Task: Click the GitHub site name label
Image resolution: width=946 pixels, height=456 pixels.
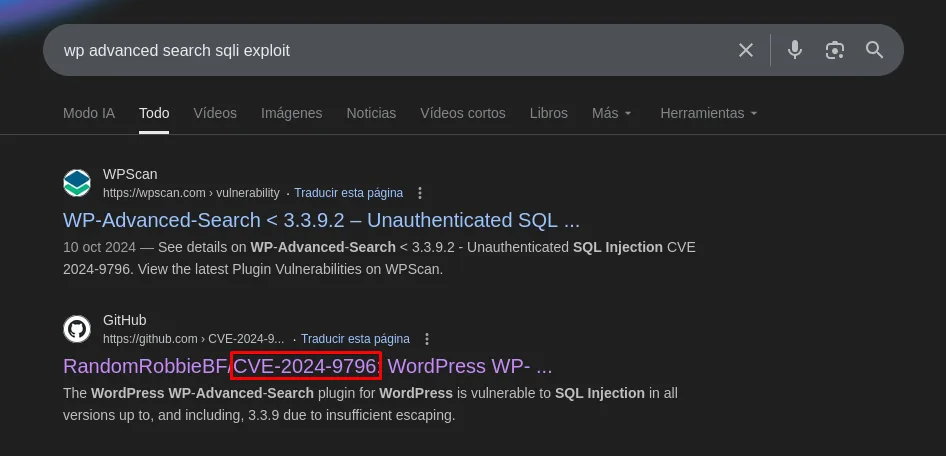Action: pyautogui.click(x=125, y=320)
